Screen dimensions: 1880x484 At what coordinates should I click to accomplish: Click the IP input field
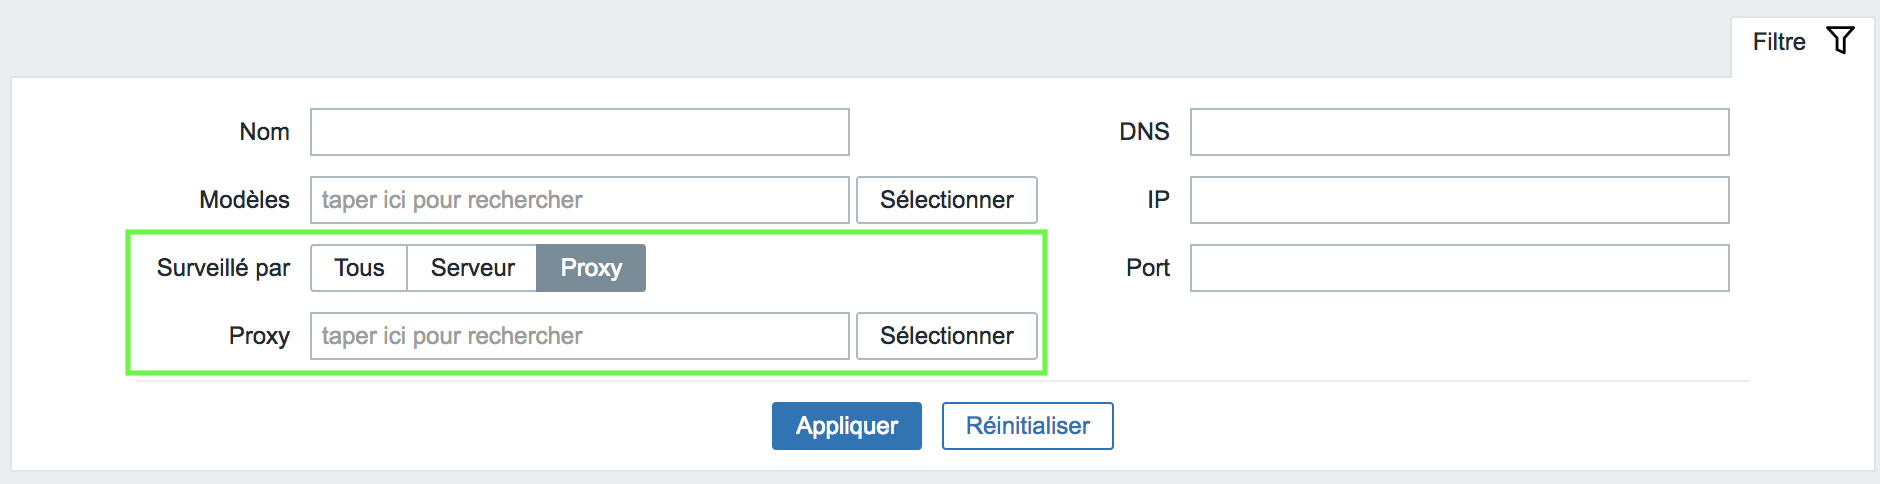(x=1460, y=200)
